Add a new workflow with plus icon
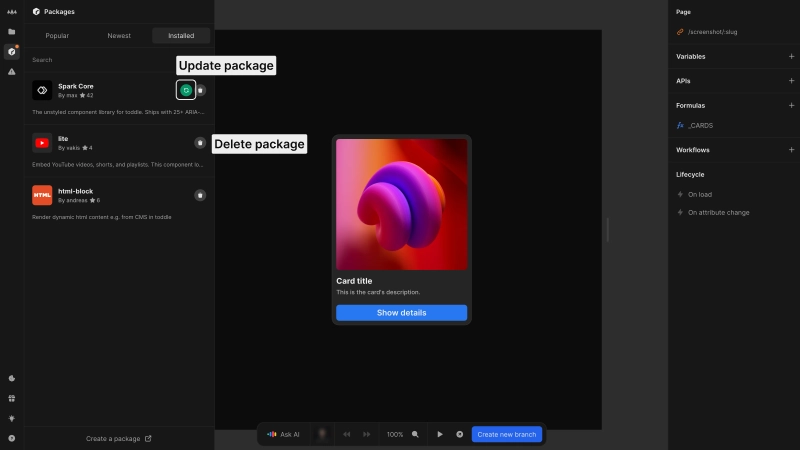 791,149
